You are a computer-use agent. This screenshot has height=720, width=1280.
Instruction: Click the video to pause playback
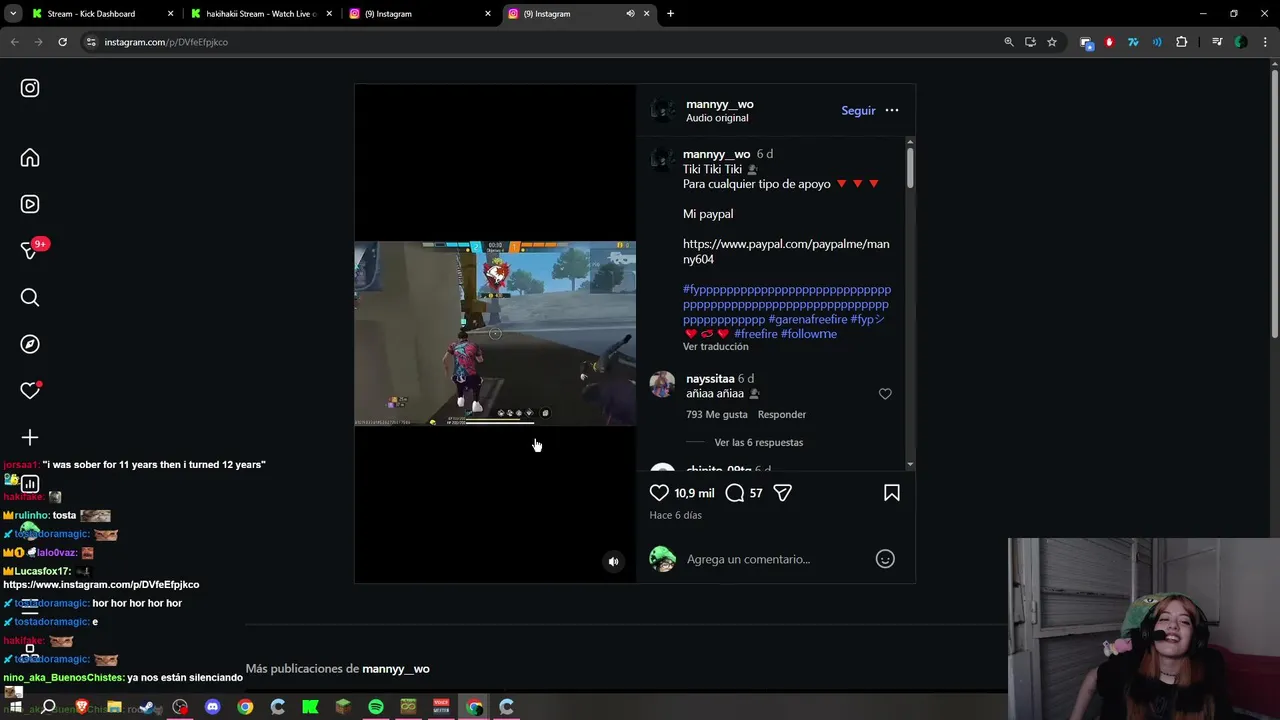495,333
